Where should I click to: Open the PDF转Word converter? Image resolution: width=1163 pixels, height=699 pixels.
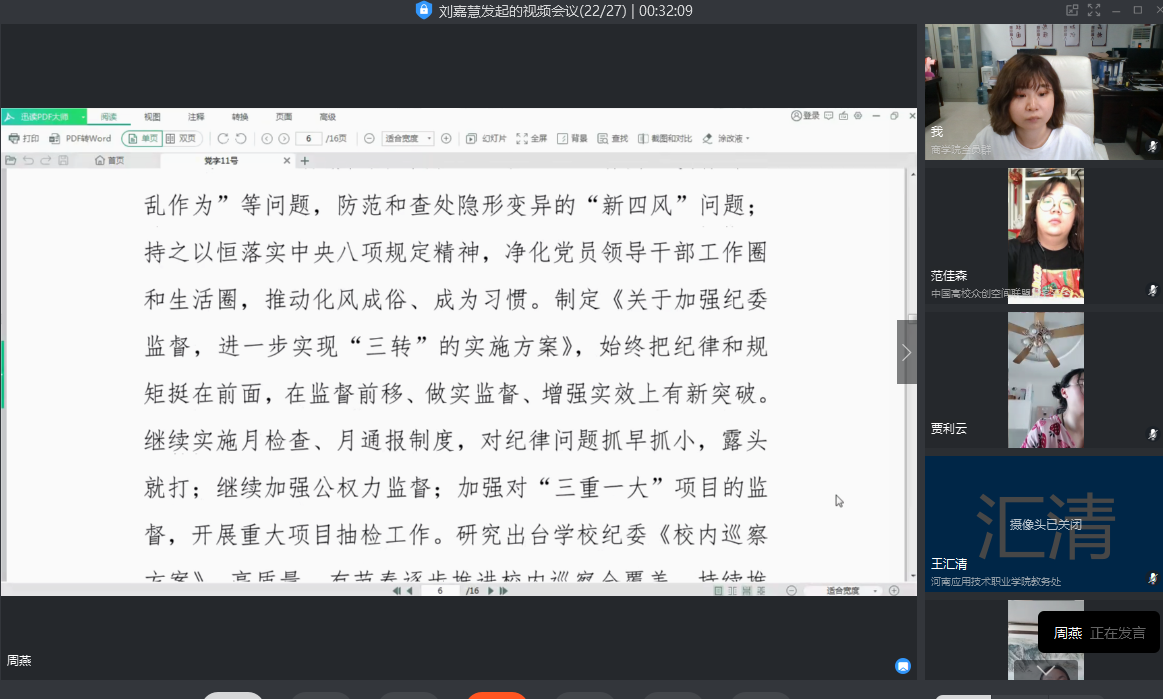81,139
